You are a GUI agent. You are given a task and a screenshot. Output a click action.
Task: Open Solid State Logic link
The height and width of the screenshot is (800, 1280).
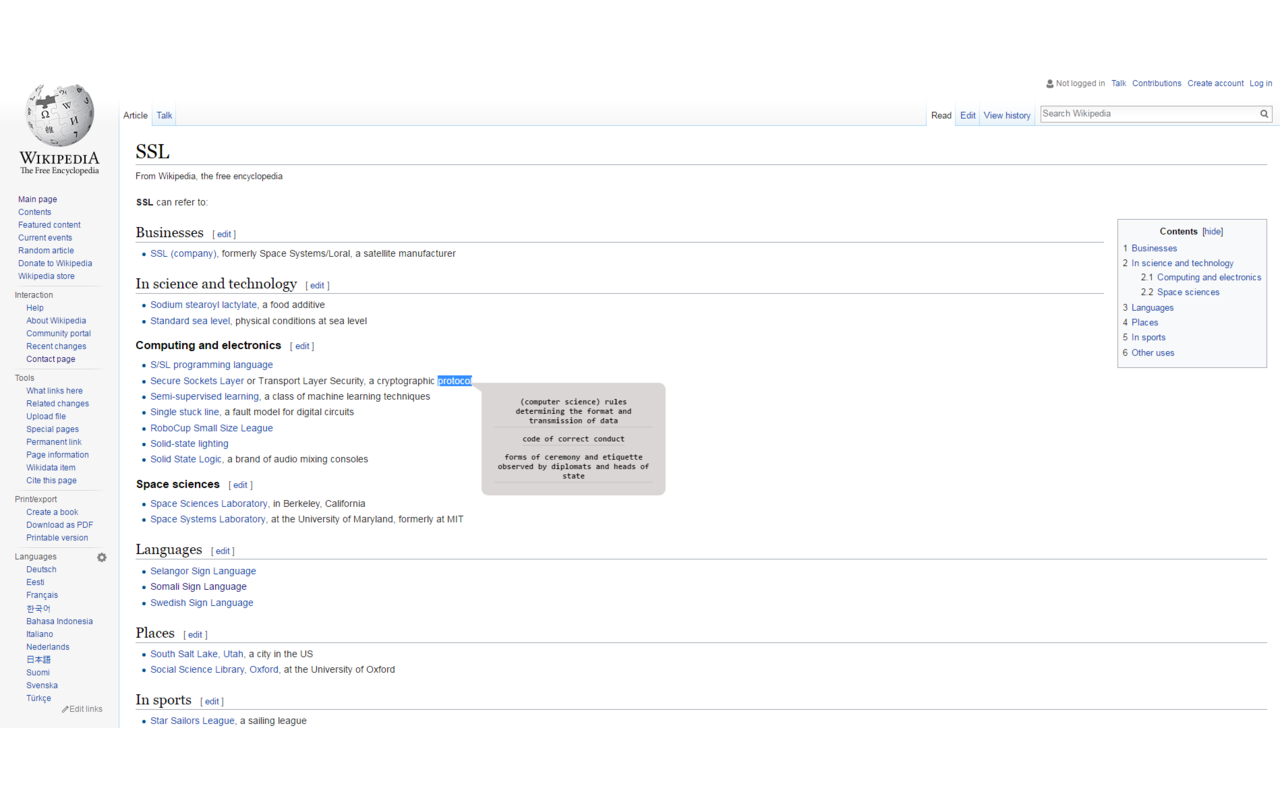click(186, 460)
